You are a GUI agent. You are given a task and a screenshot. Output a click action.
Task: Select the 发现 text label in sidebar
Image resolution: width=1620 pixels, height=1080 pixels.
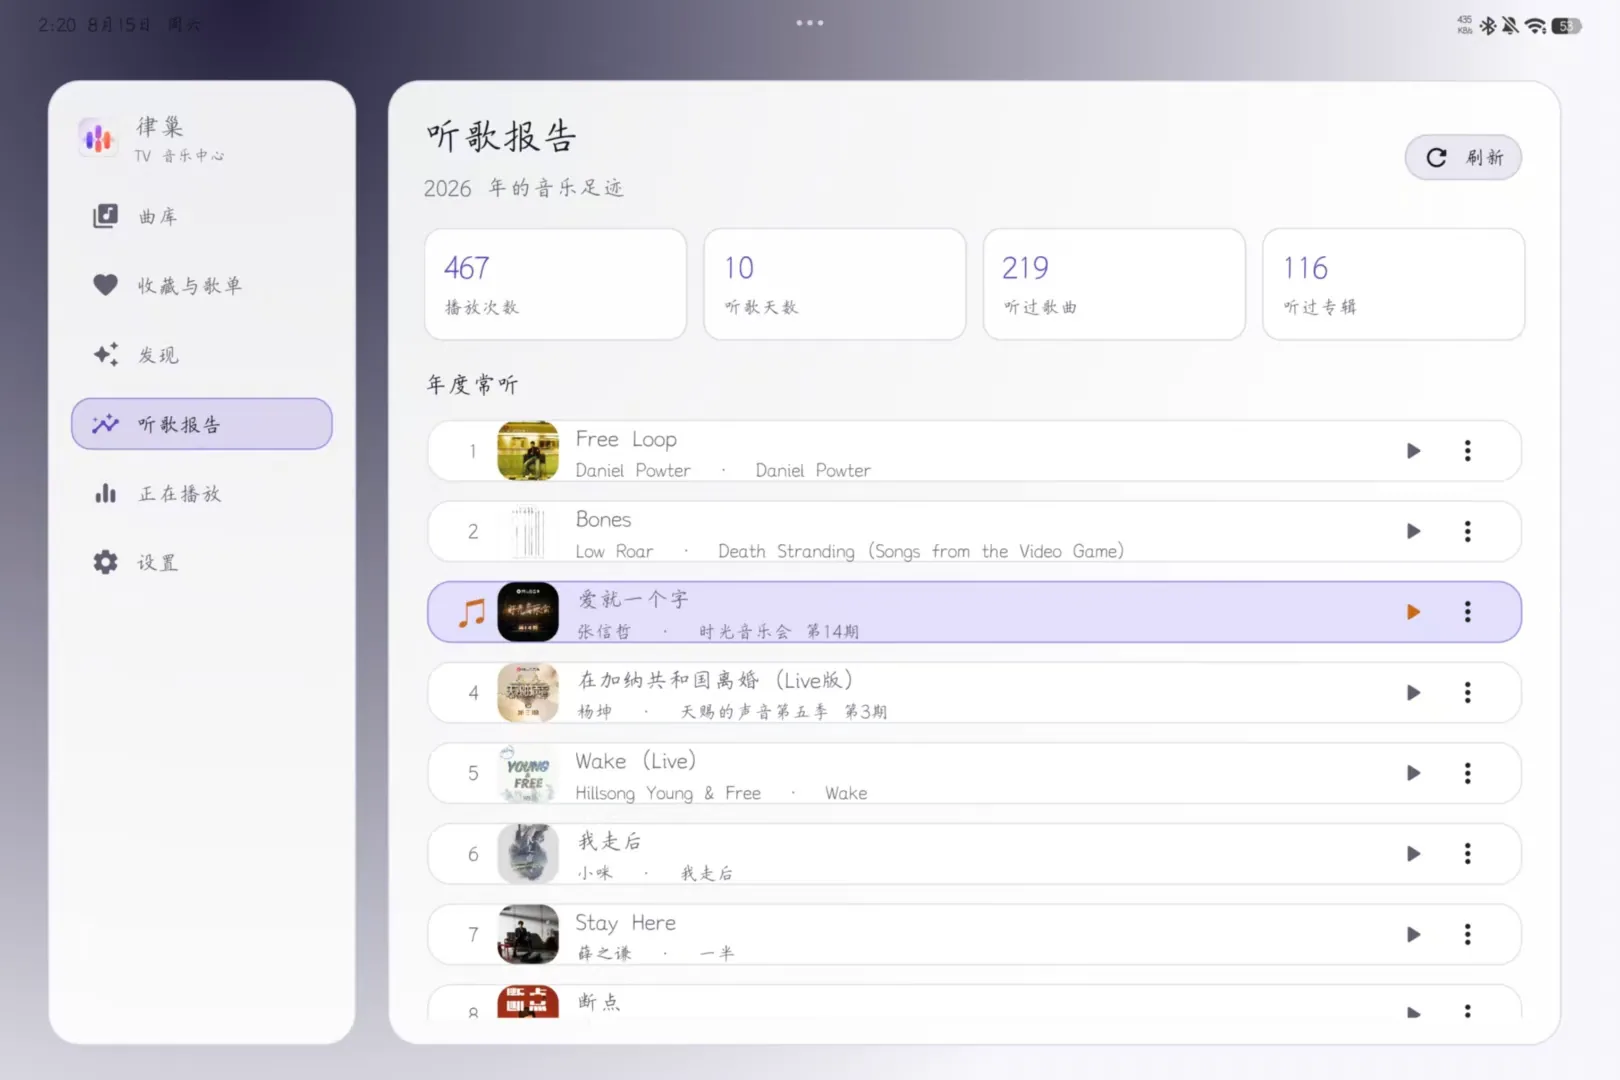pos(158,355)
